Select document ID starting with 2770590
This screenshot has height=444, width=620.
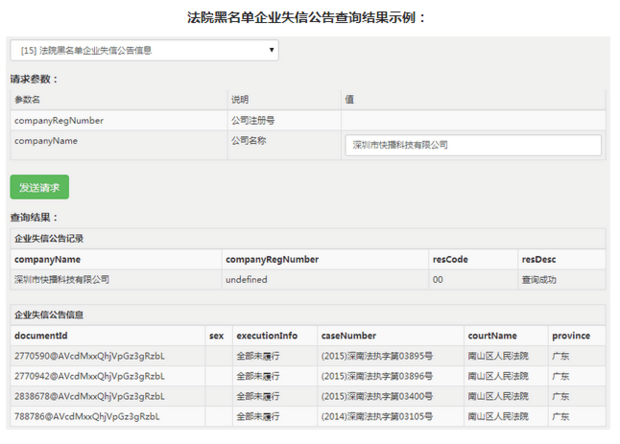coord(89,355)
